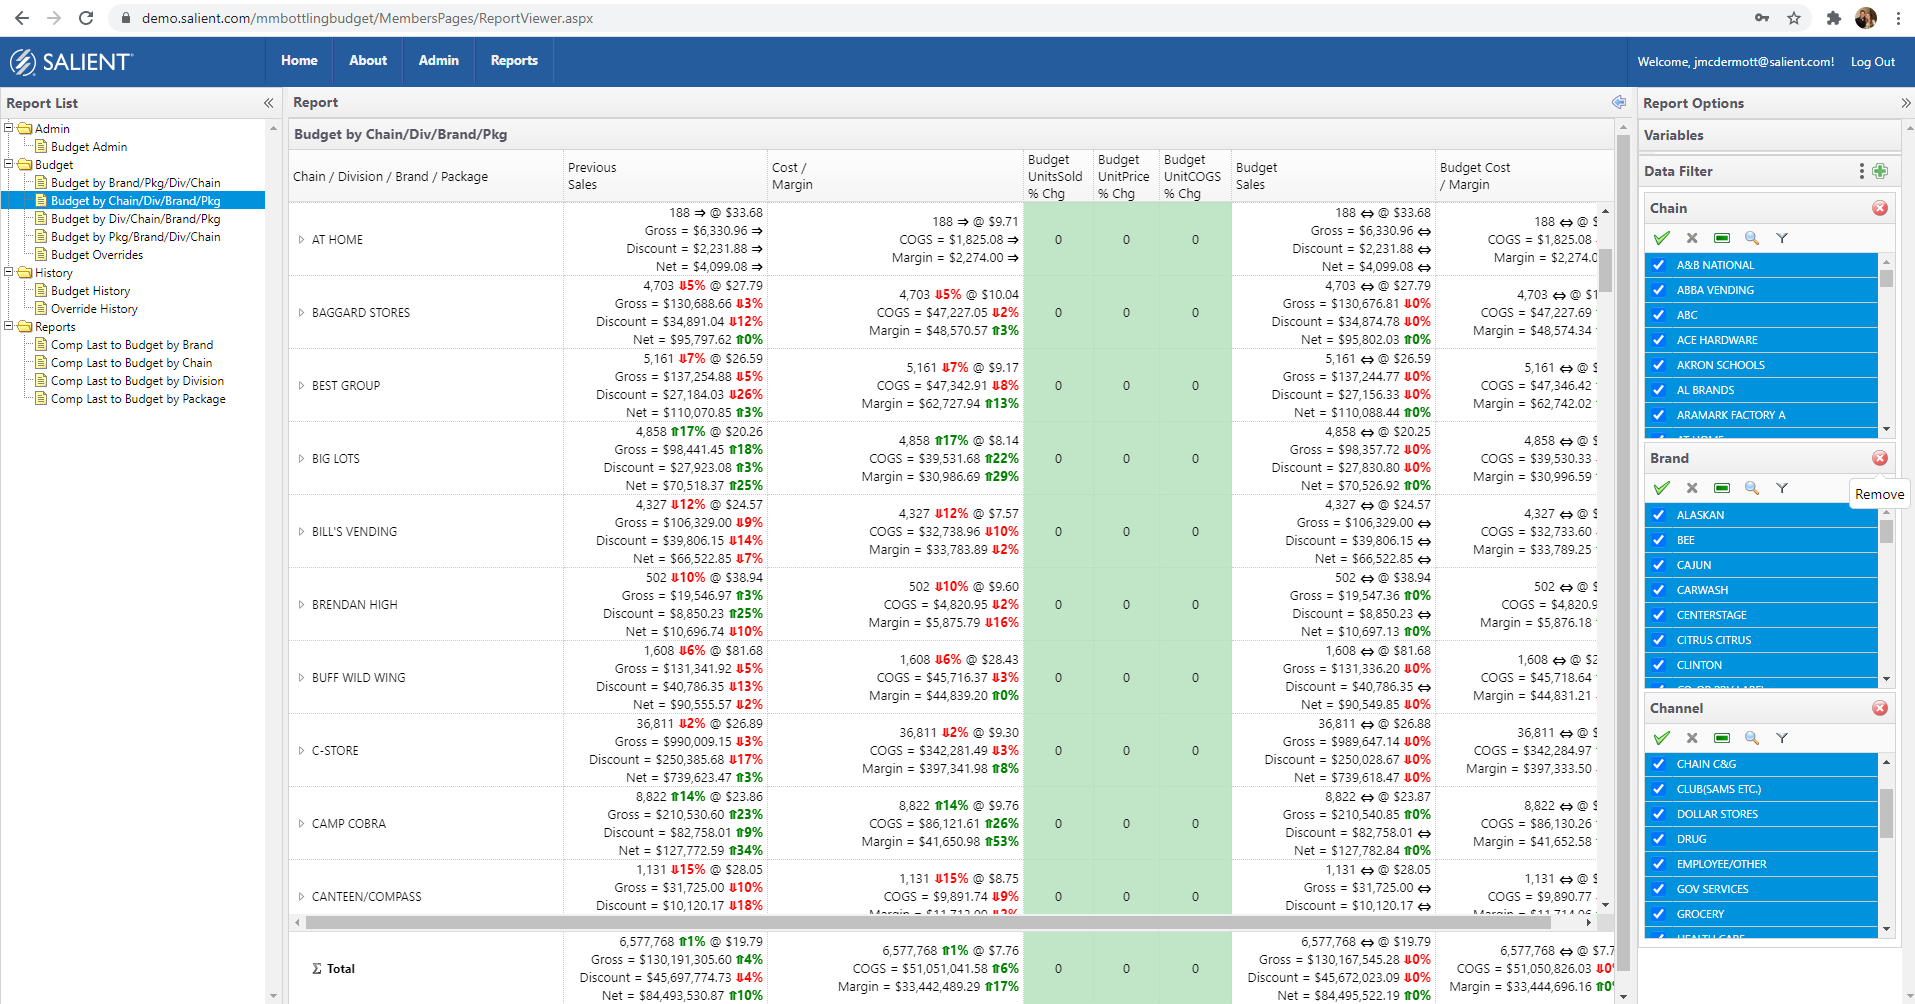The height and width of the screenshot is (1004, 1915).
Task: Expand the BEST GROUP row
Action: tap(301, 386)
